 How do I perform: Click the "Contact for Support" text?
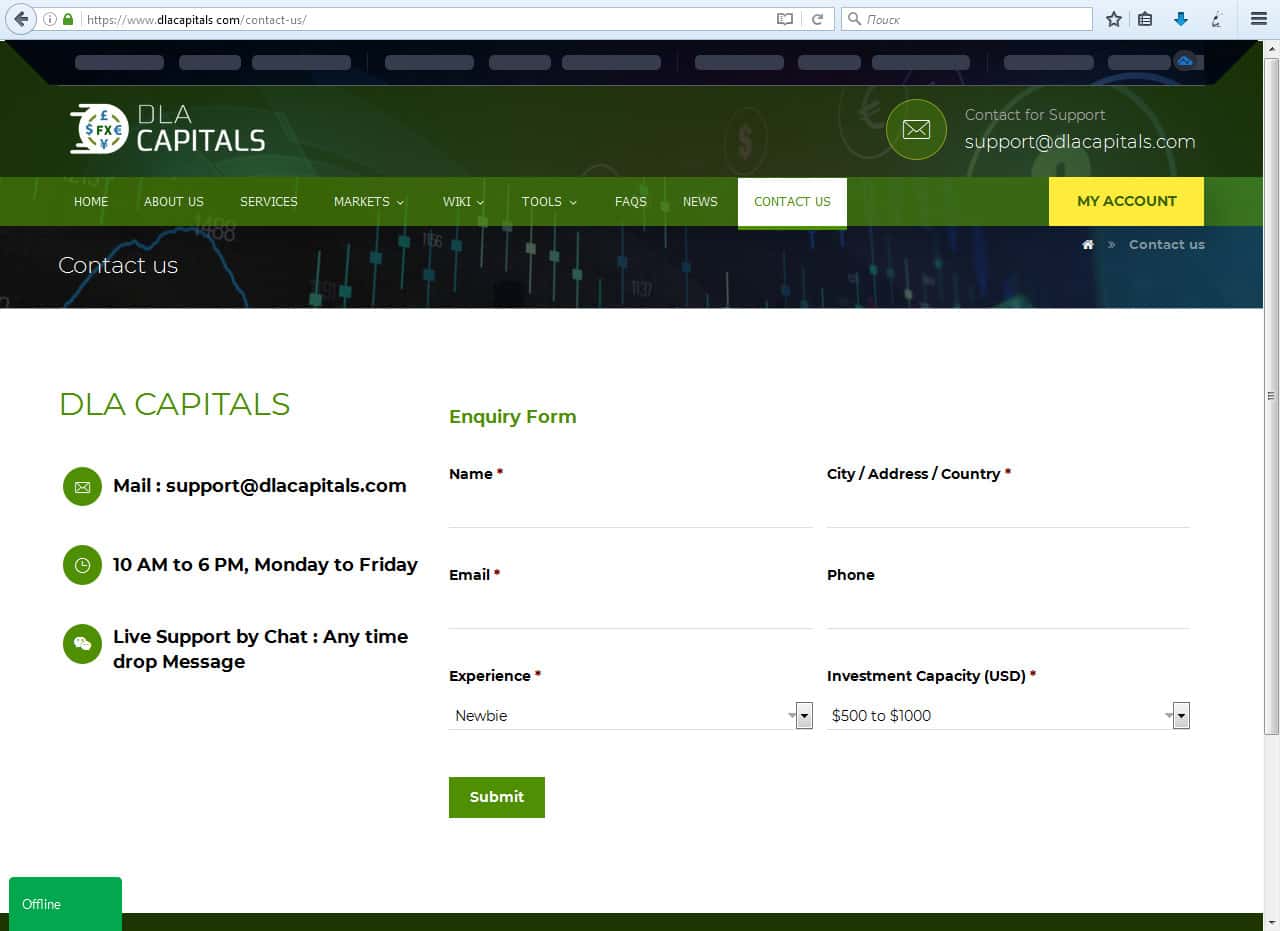click(1035, 115)
